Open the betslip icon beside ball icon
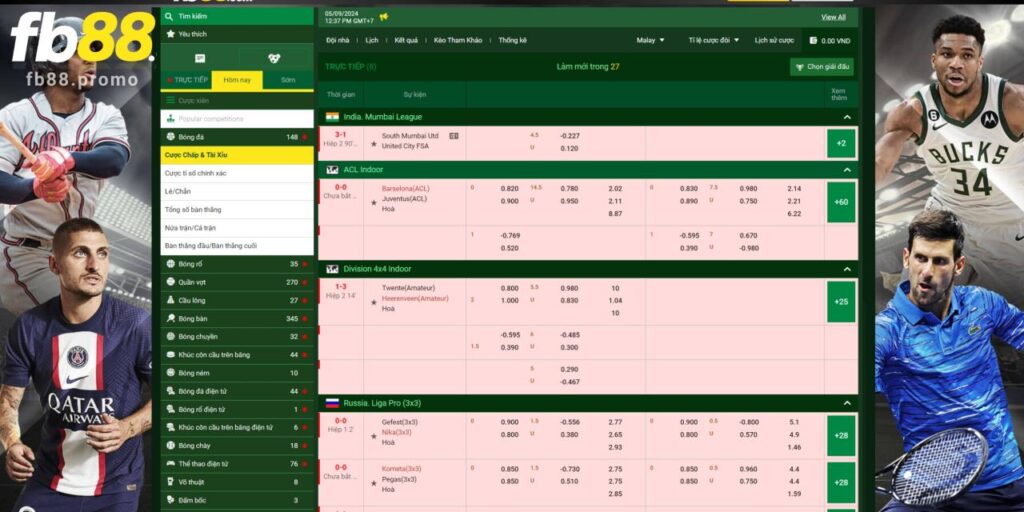The height and width of the screenshot is (512, 1024). 199,58
